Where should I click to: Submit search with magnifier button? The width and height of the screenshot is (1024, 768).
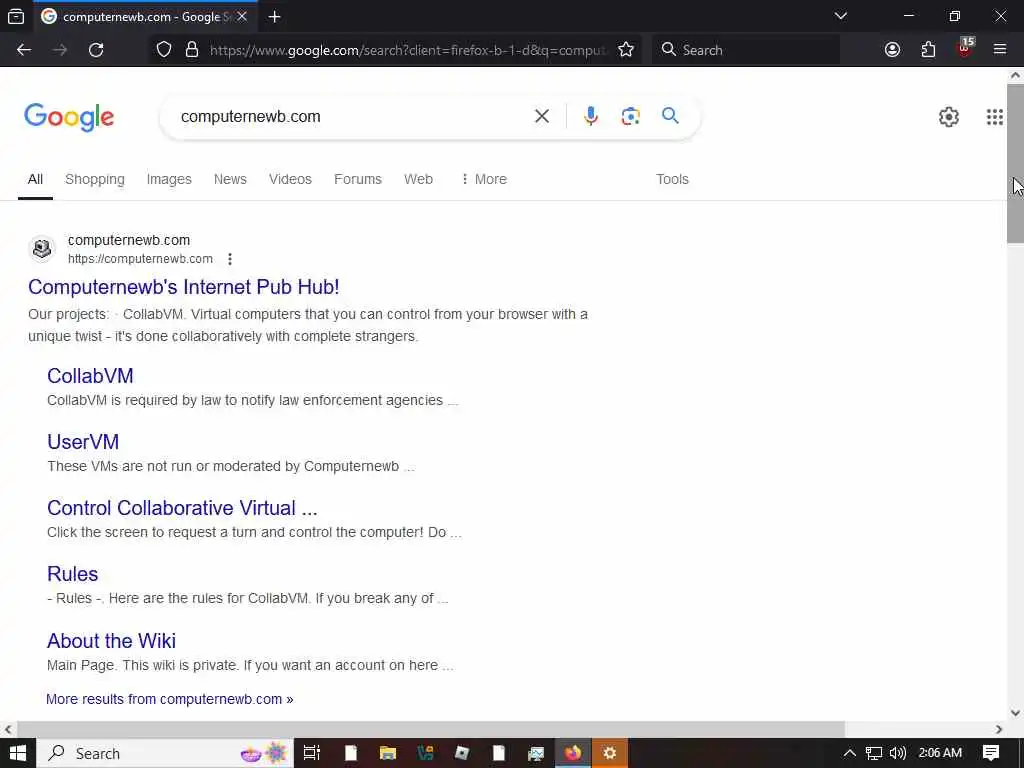670,116
